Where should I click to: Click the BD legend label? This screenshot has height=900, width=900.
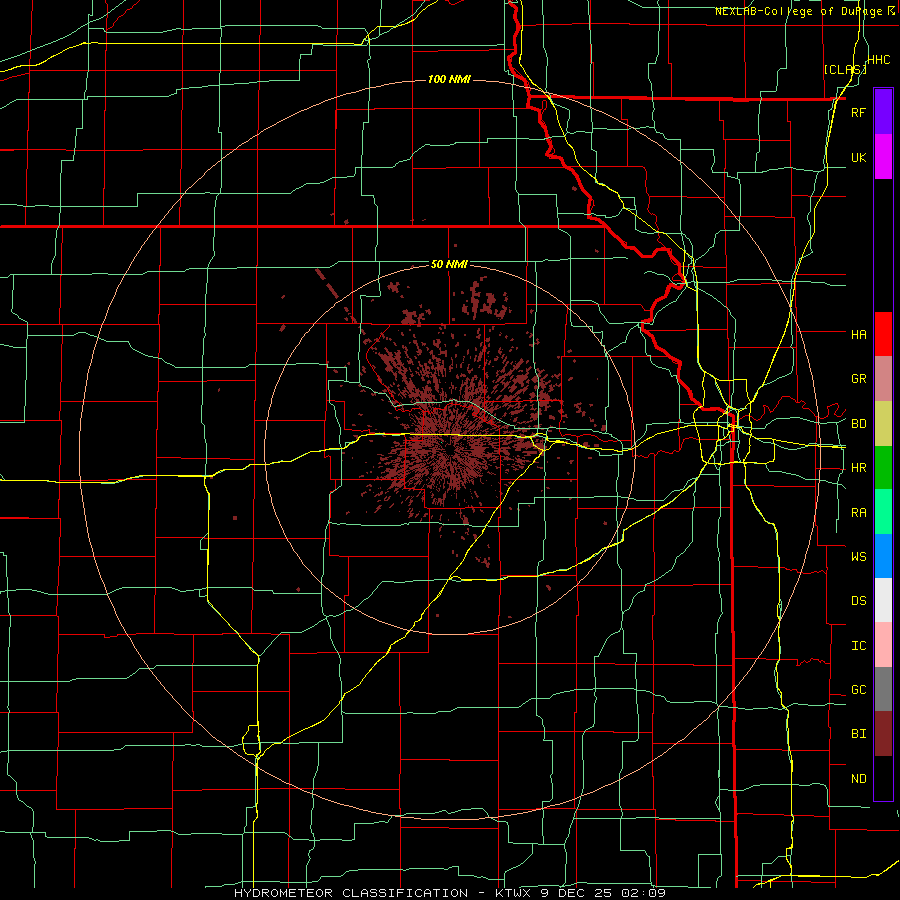point(858,424)
